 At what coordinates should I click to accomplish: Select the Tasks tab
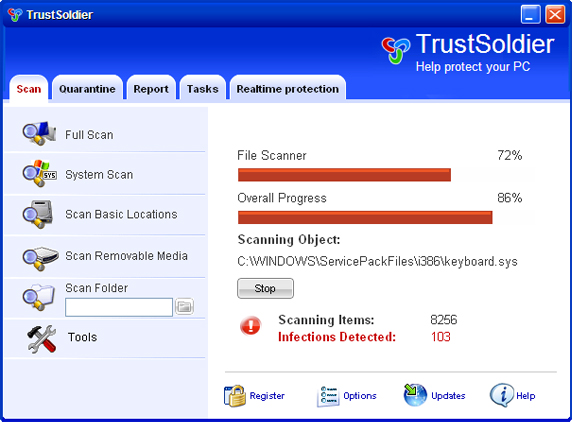point(202,89)
